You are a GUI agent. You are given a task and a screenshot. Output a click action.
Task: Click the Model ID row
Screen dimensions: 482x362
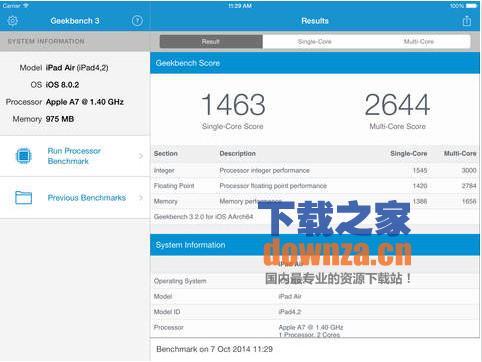[315, 312]
